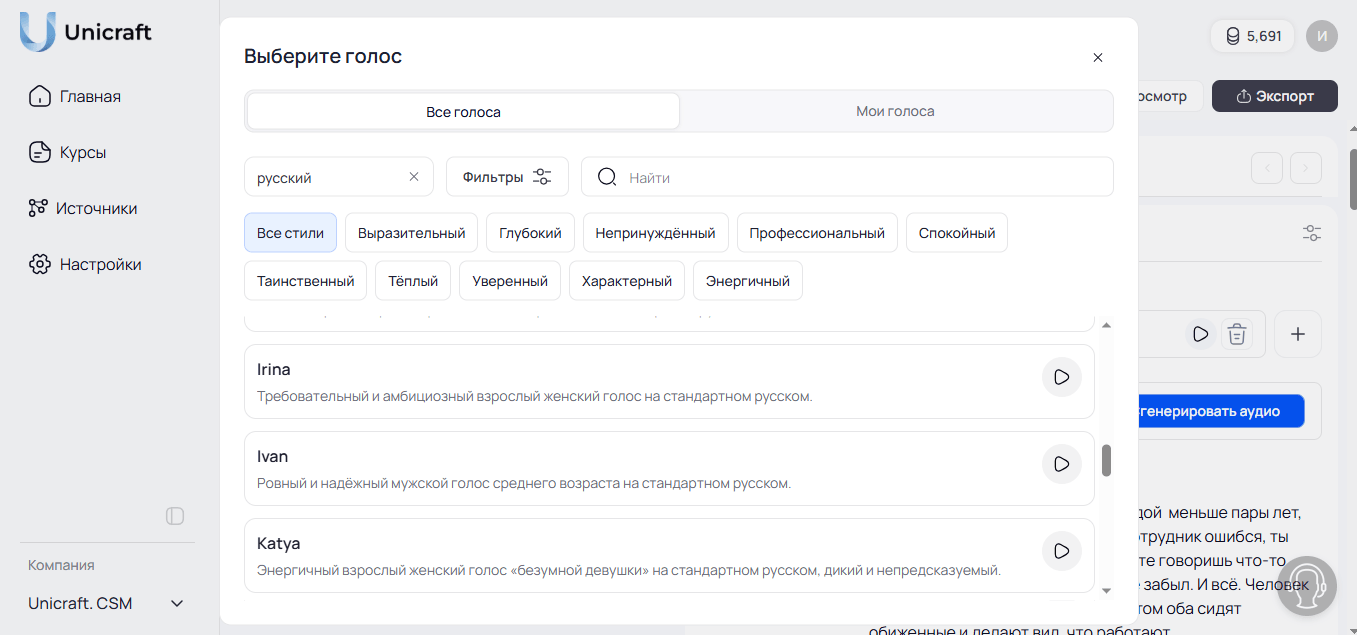The width and height of the screenshot is (1357, 635).
Task: Click the search magnifier icon
Action: pyautogui.click(x=607, y=177)
